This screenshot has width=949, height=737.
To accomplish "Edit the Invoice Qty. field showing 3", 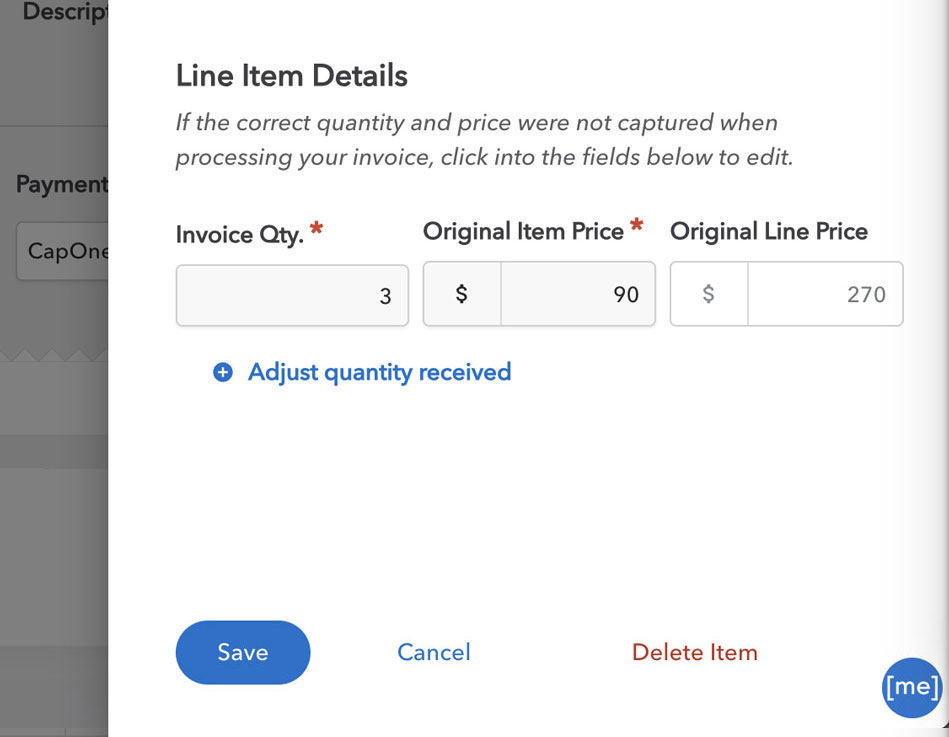I will coord(292,295).
